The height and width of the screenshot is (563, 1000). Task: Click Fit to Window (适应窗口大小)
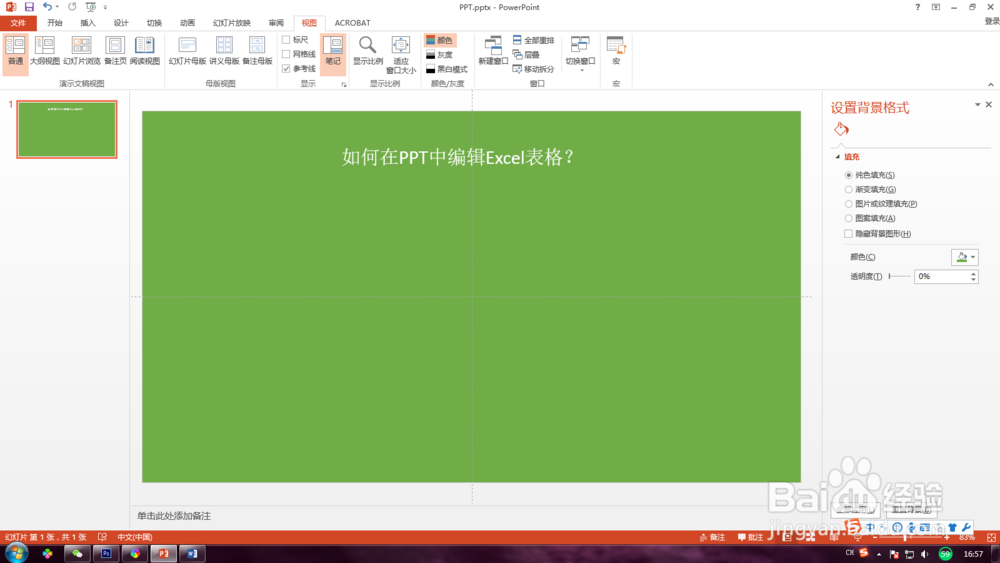(401, 55)
